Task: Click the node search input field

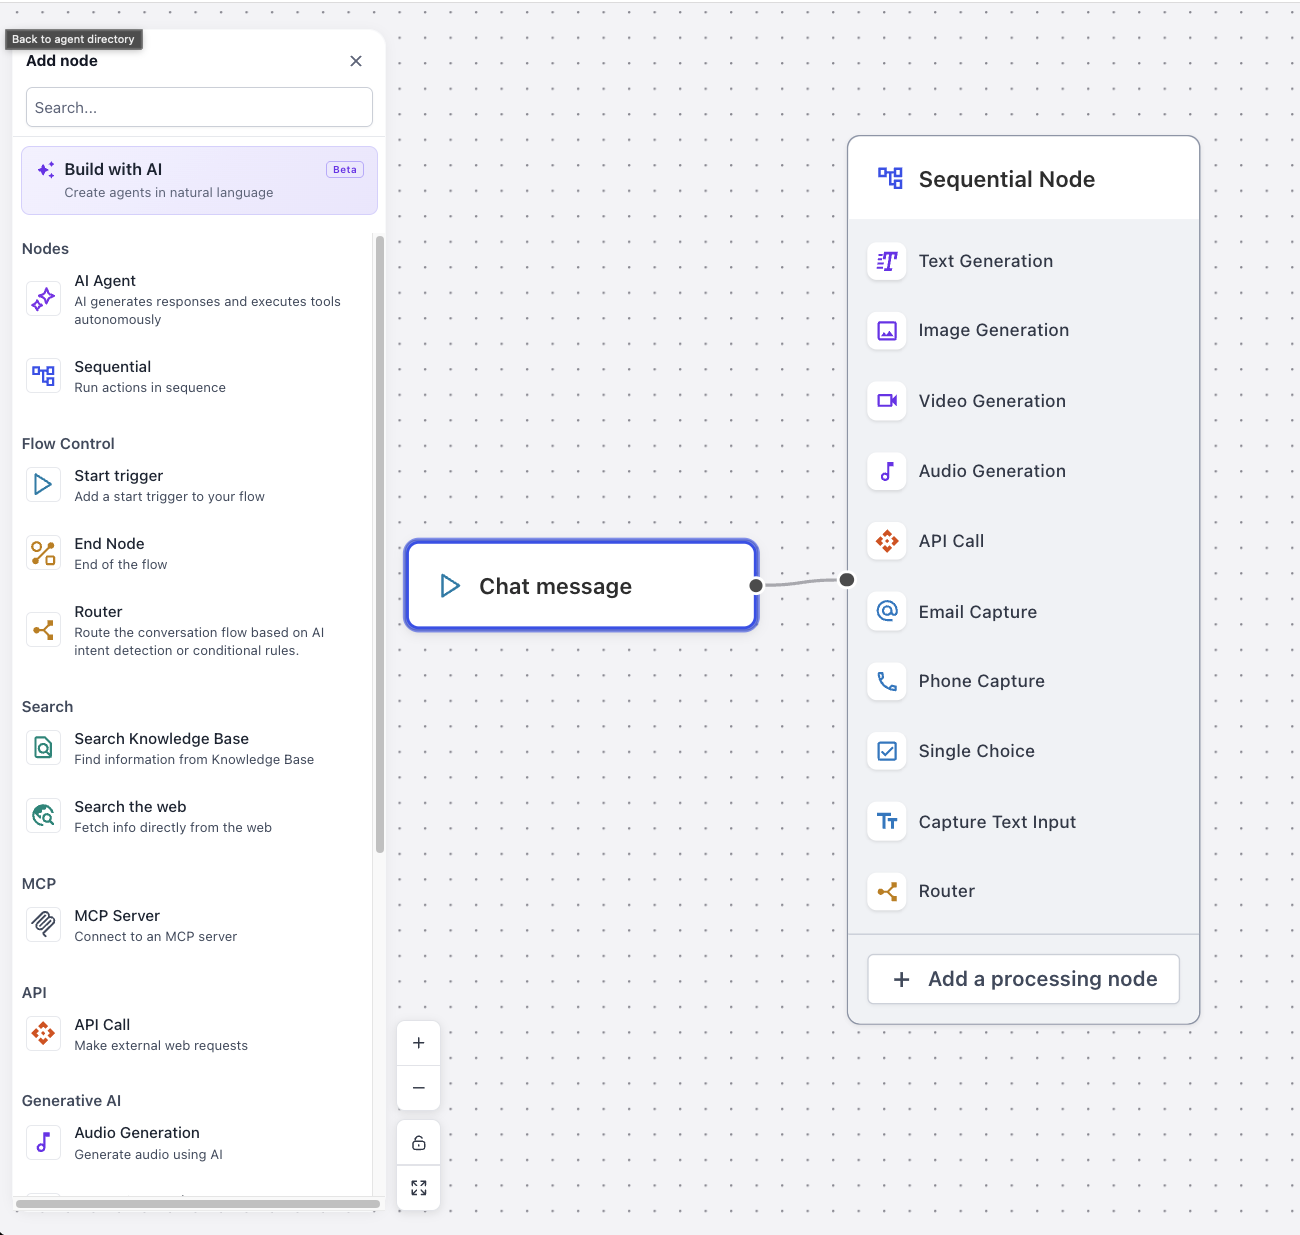Action: [x=199, y=107]
